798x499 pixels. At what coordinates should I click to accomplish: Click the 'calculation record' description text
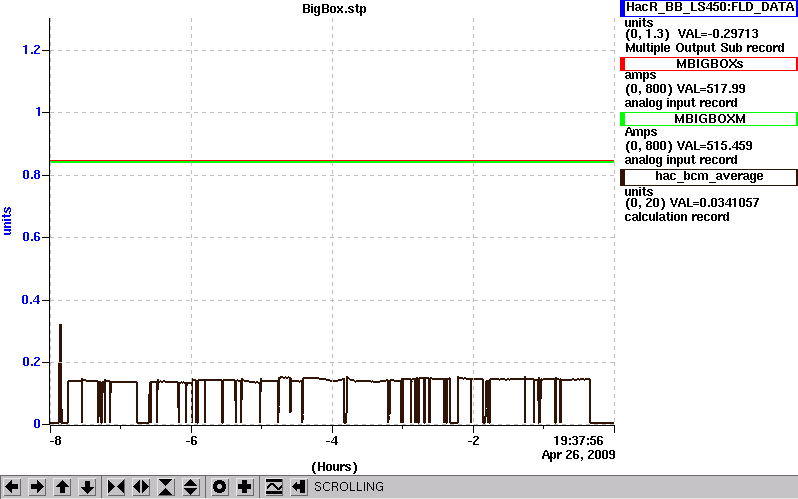677,217
